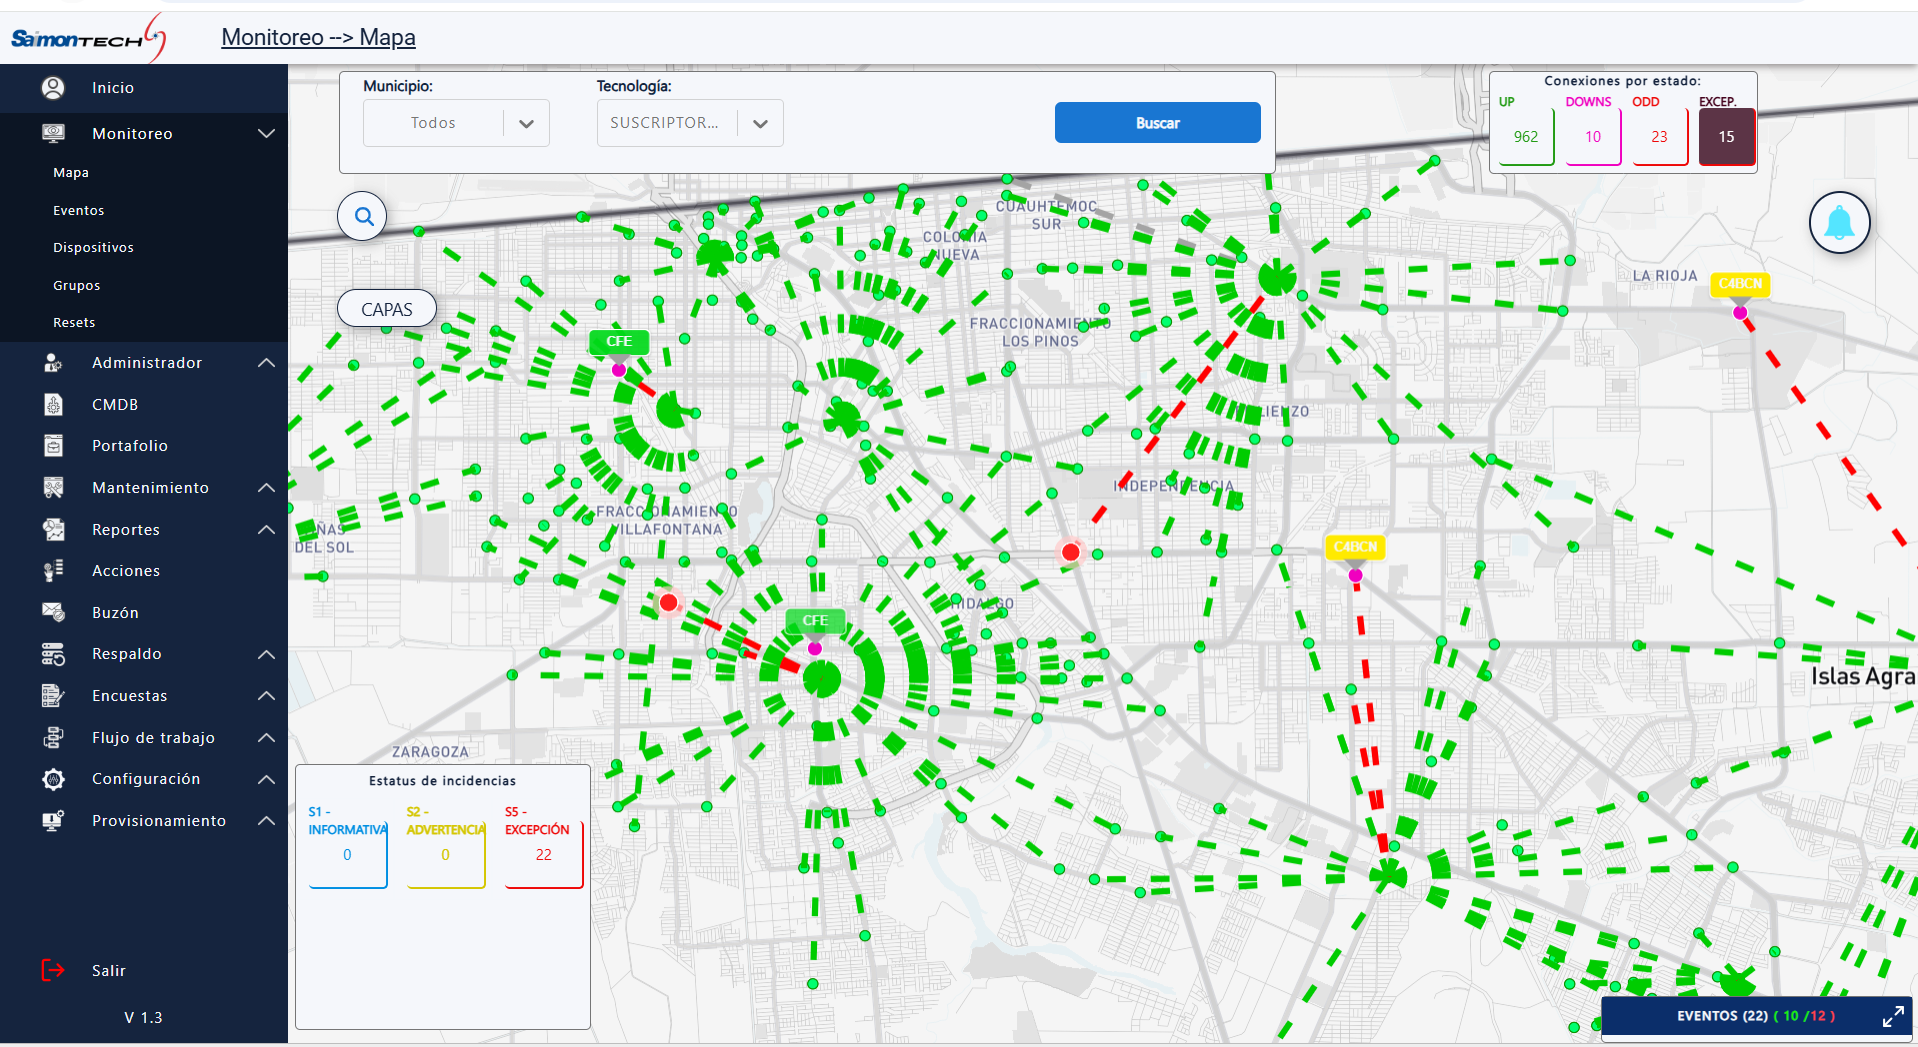Viewport: 1918px width, 1047px height.
Task: Expand the Reportes menu chevron
Action: pyautogui.click(x=266, y=530)
